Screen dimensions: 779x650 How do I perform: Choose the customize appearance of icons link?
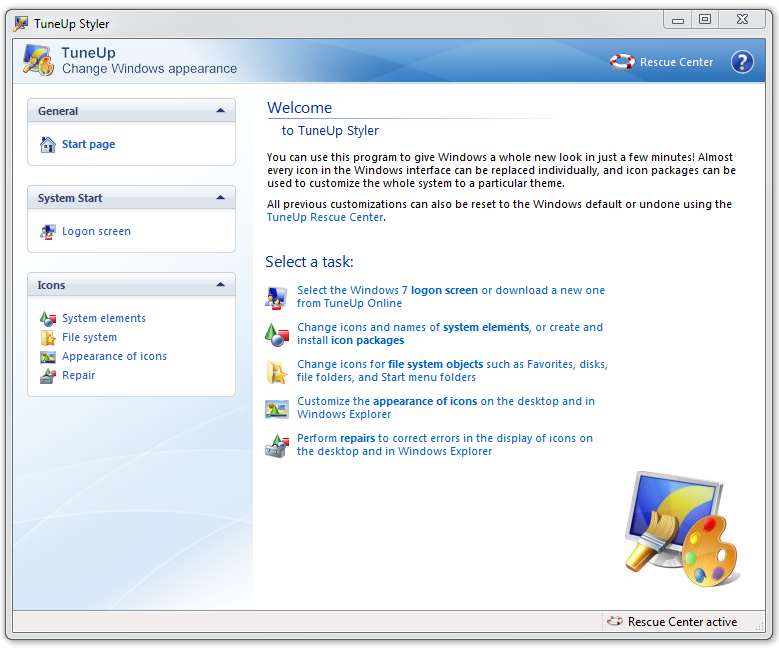[x=446, y=407]
